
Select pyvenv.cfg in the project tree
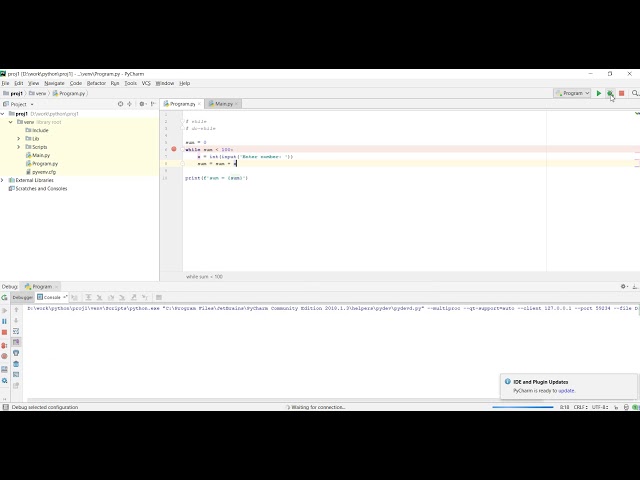pyautogui.click(x=41, y=172)
